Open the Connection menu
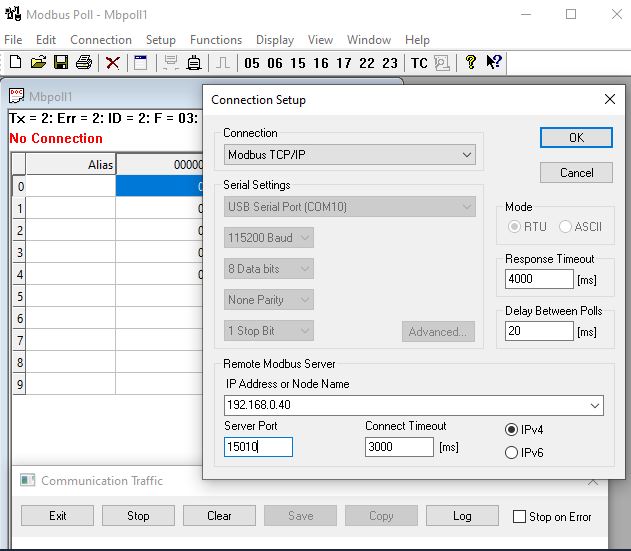The height and width of the screenshot is (551, 631). (x=101, y=40)
